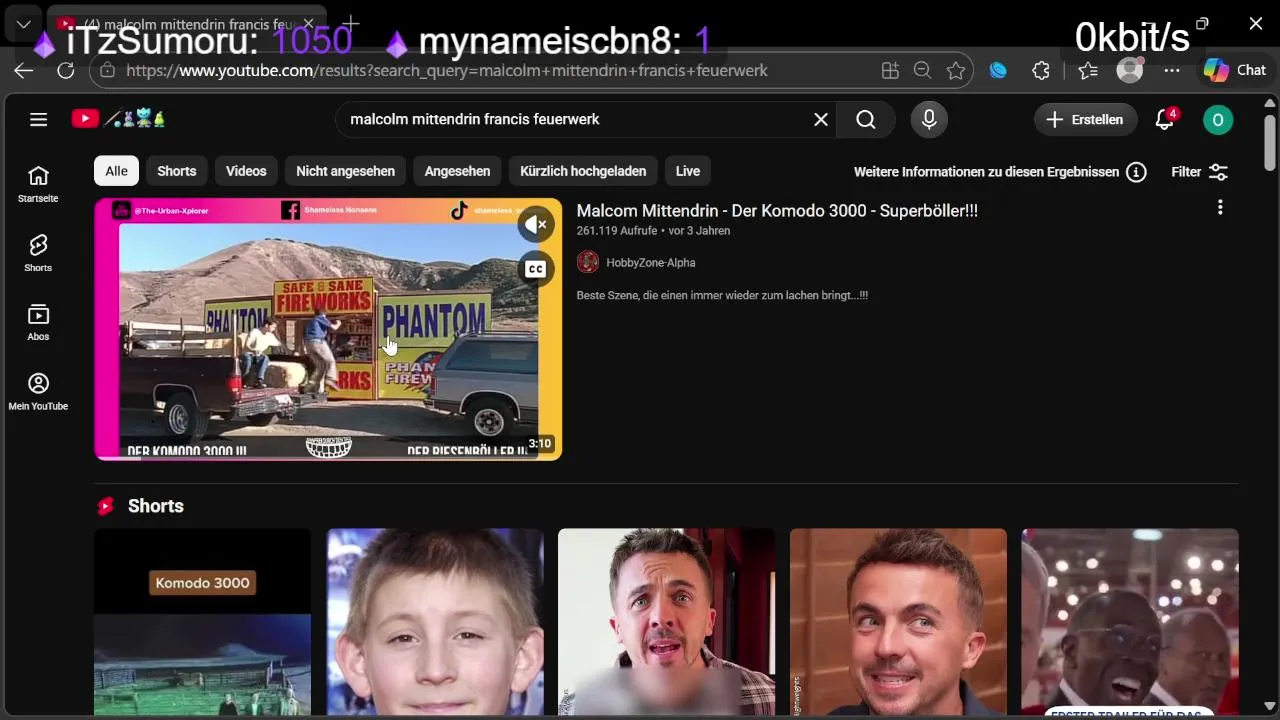Click the 261.119 Aufrufe view count

[x=617, y=231]
